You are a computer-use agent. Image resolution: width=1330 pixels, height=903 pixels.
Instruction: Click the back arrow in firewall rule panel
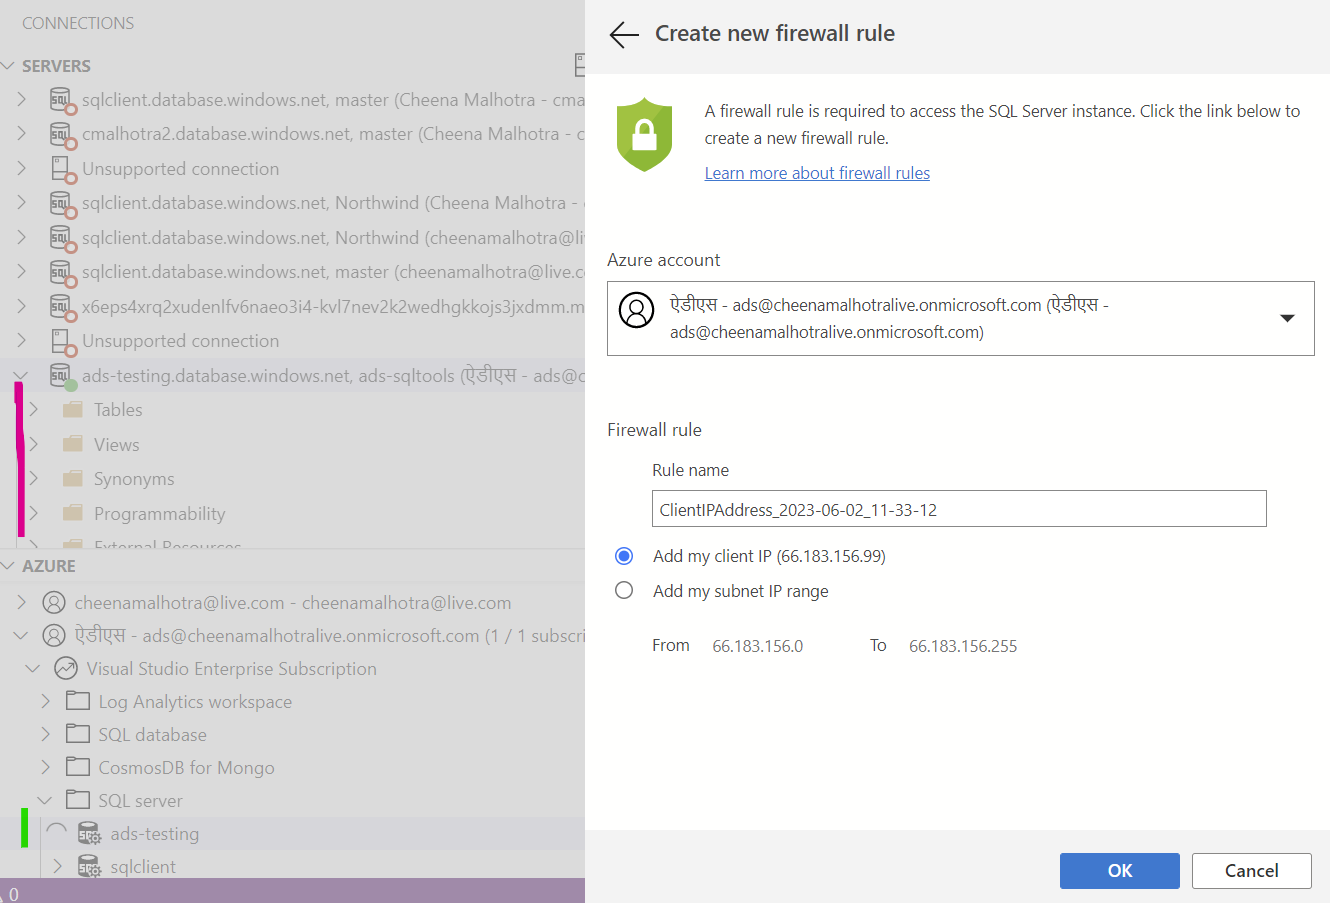(x=622, y=33)
